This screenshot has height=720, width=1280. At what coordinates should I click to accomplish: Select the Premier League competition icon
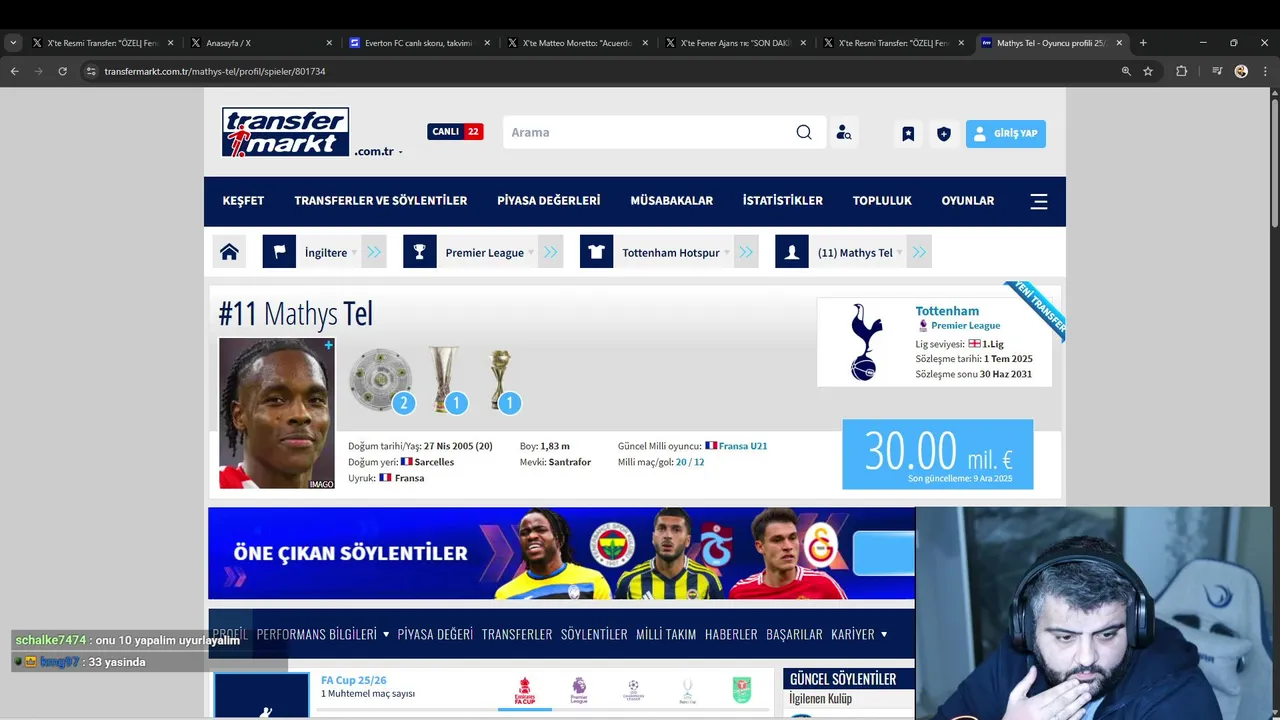tap(579, 691)
